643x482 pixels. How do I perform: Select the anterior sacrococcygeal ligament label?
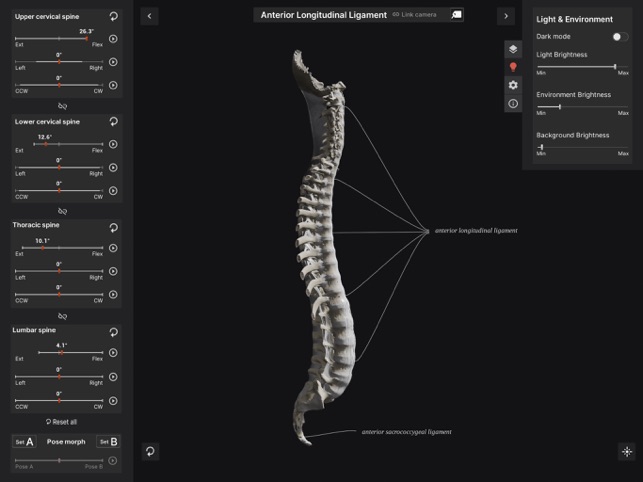click(406, 432)
